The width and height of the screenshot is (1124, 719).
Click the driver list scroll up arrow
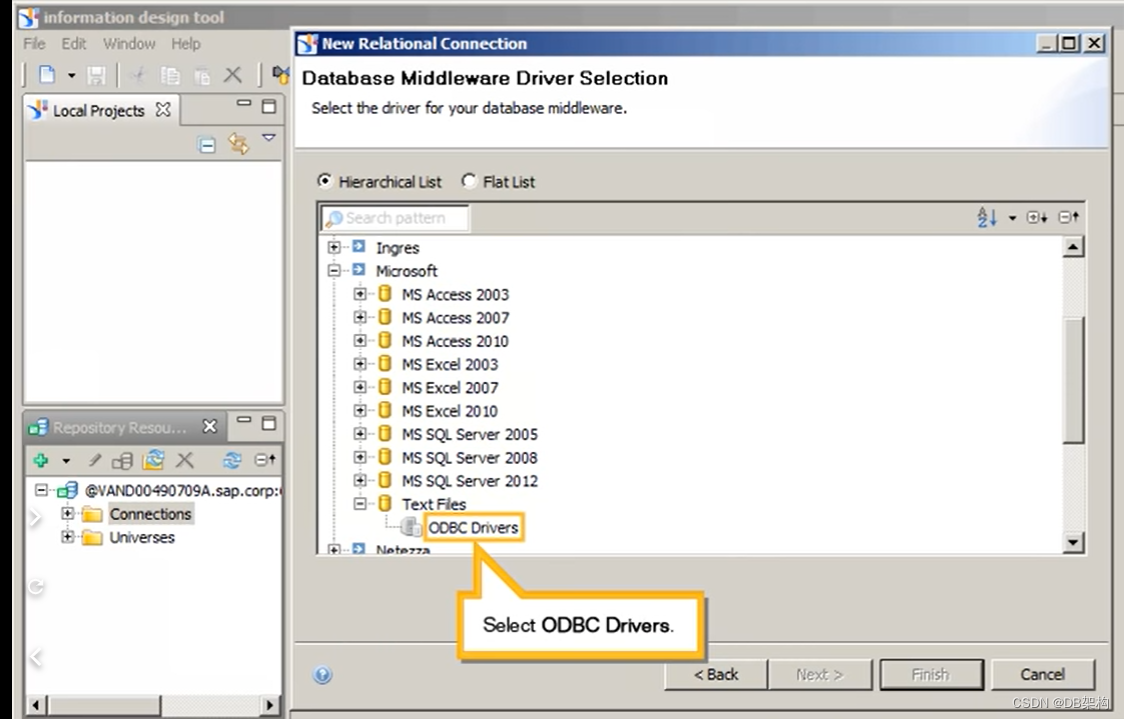point(1072,247)
